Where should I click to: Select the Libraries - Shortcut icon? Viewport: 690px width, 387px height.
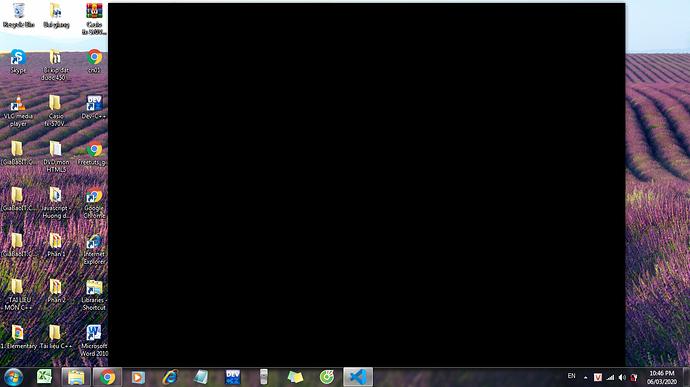point(94,295)
